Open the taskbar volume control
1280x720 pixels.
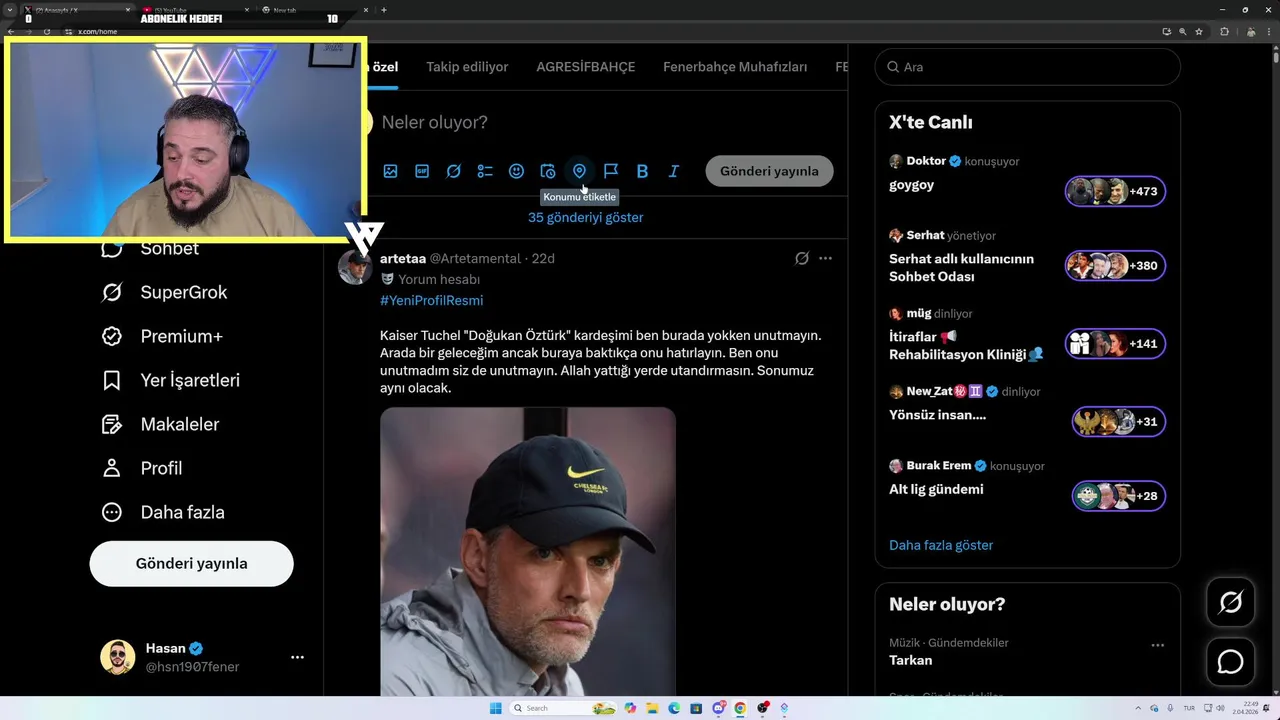(x=1221, y=708)
